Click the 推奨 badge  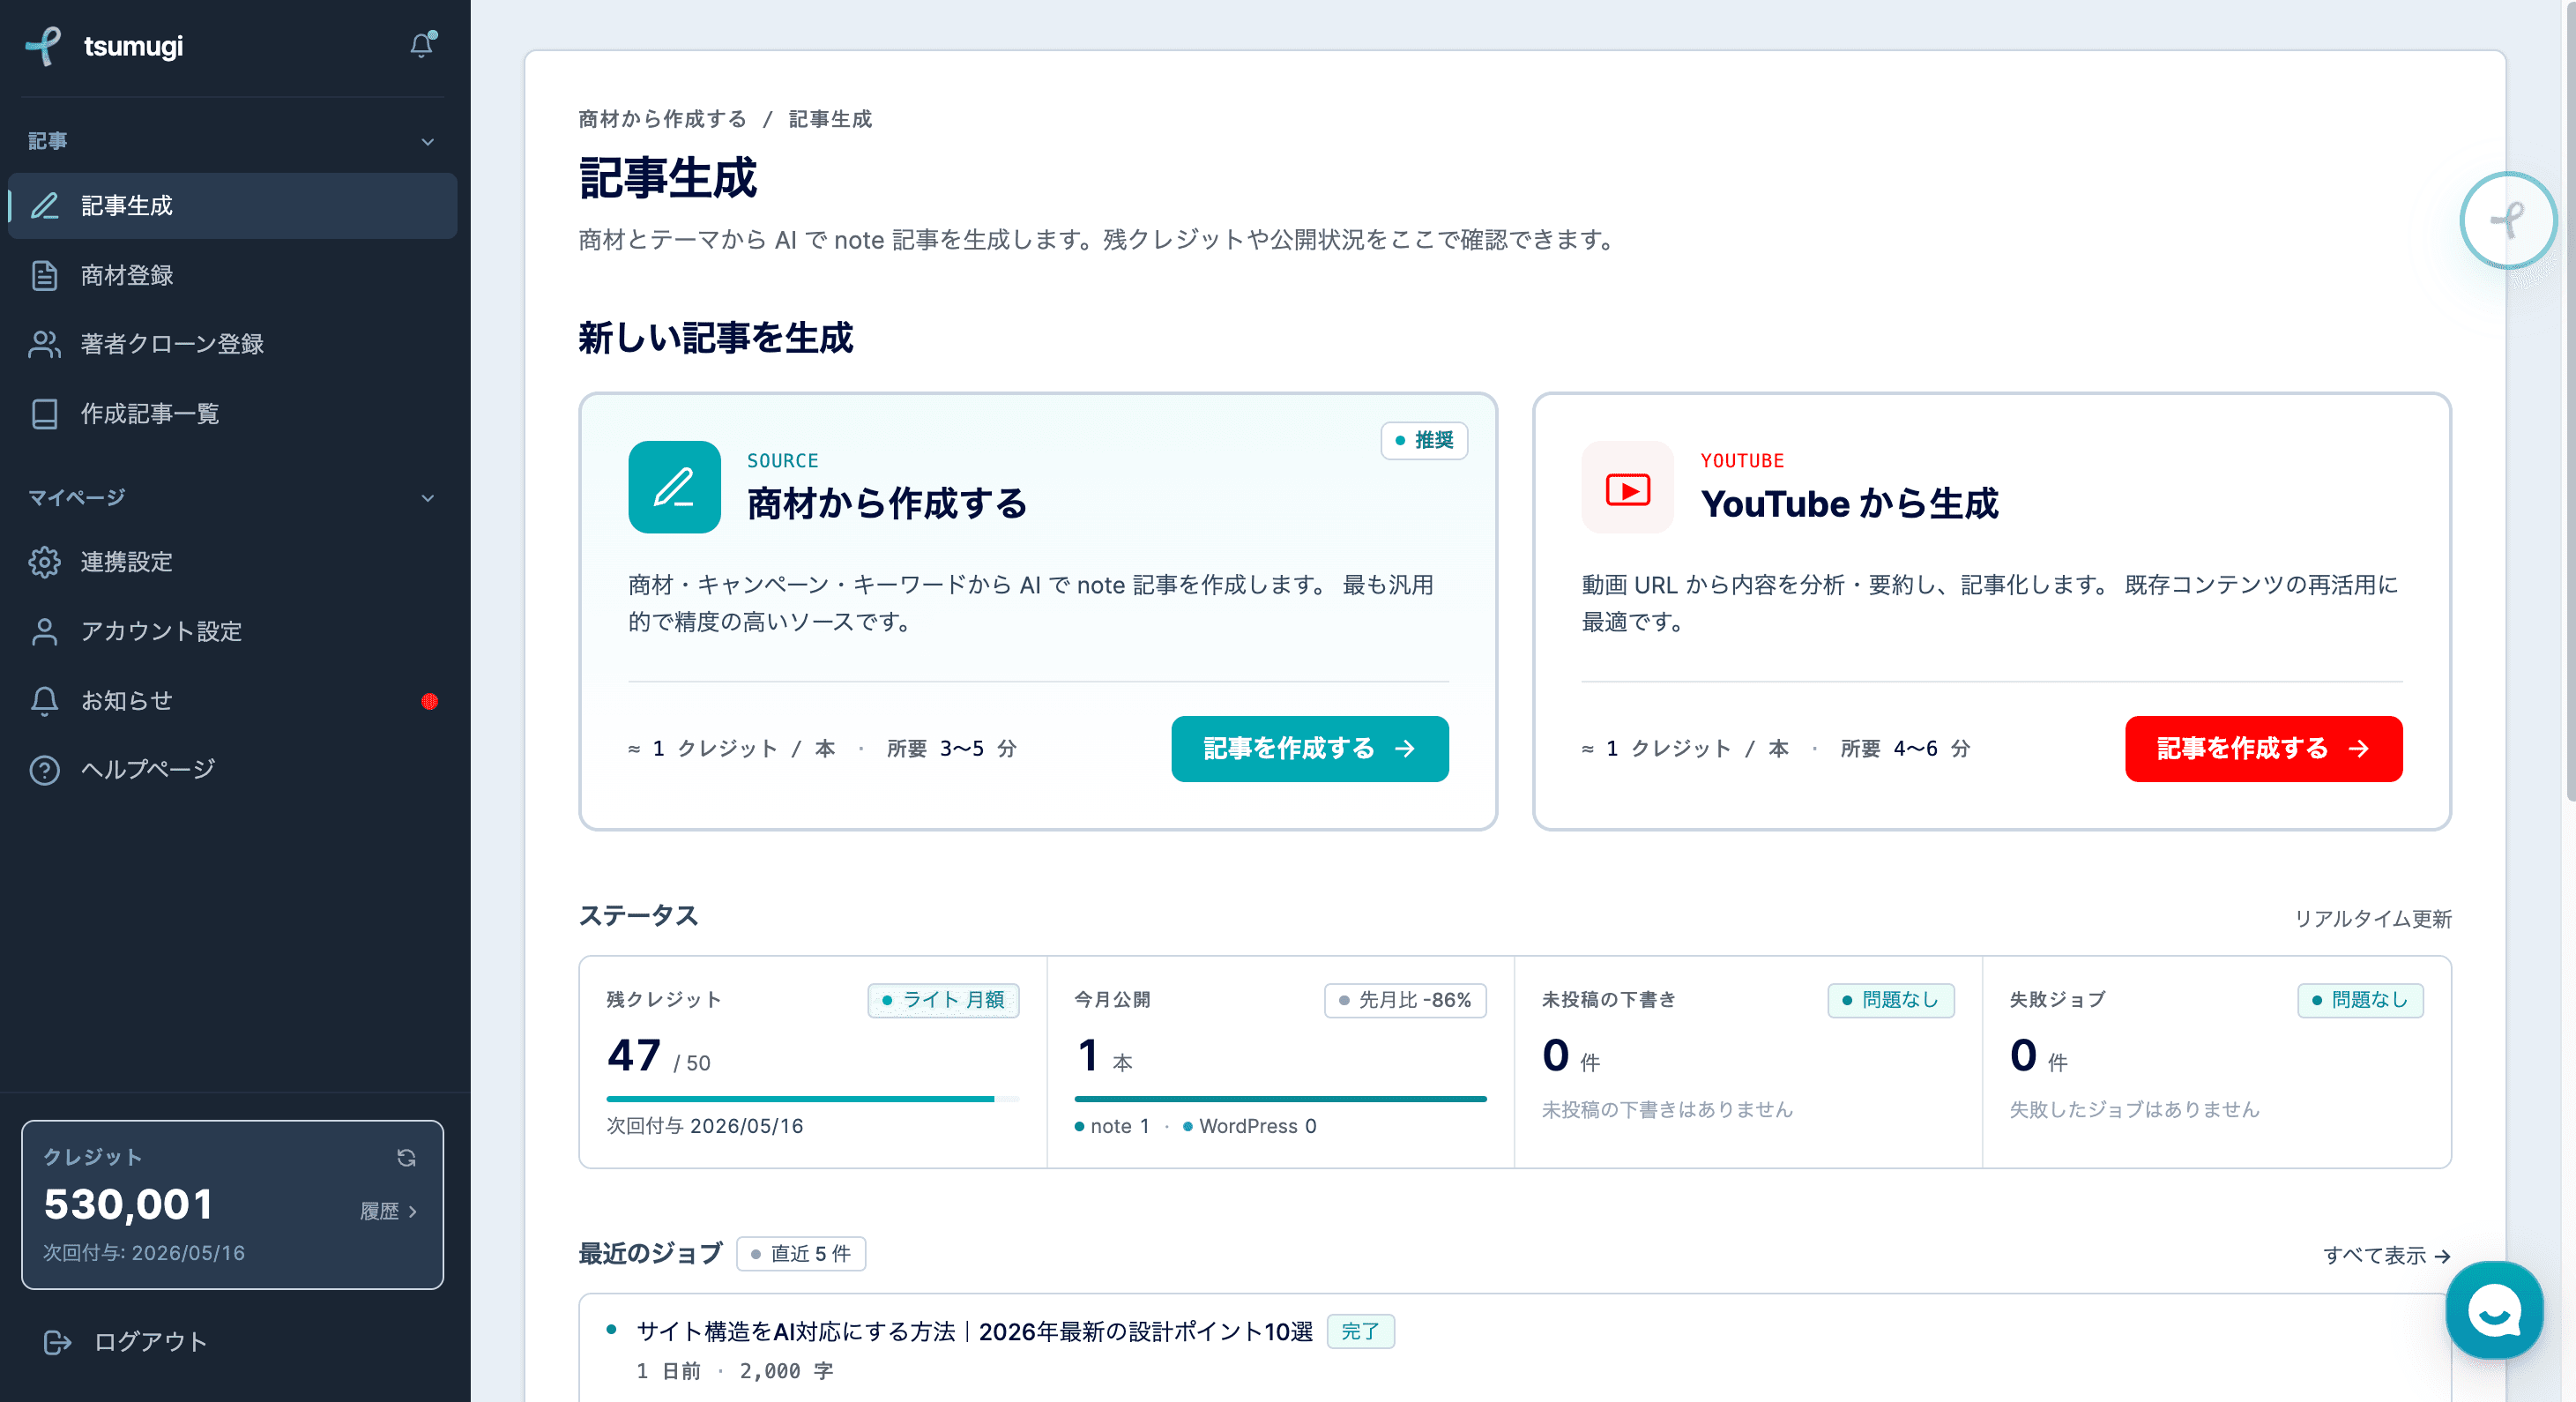1424,440
